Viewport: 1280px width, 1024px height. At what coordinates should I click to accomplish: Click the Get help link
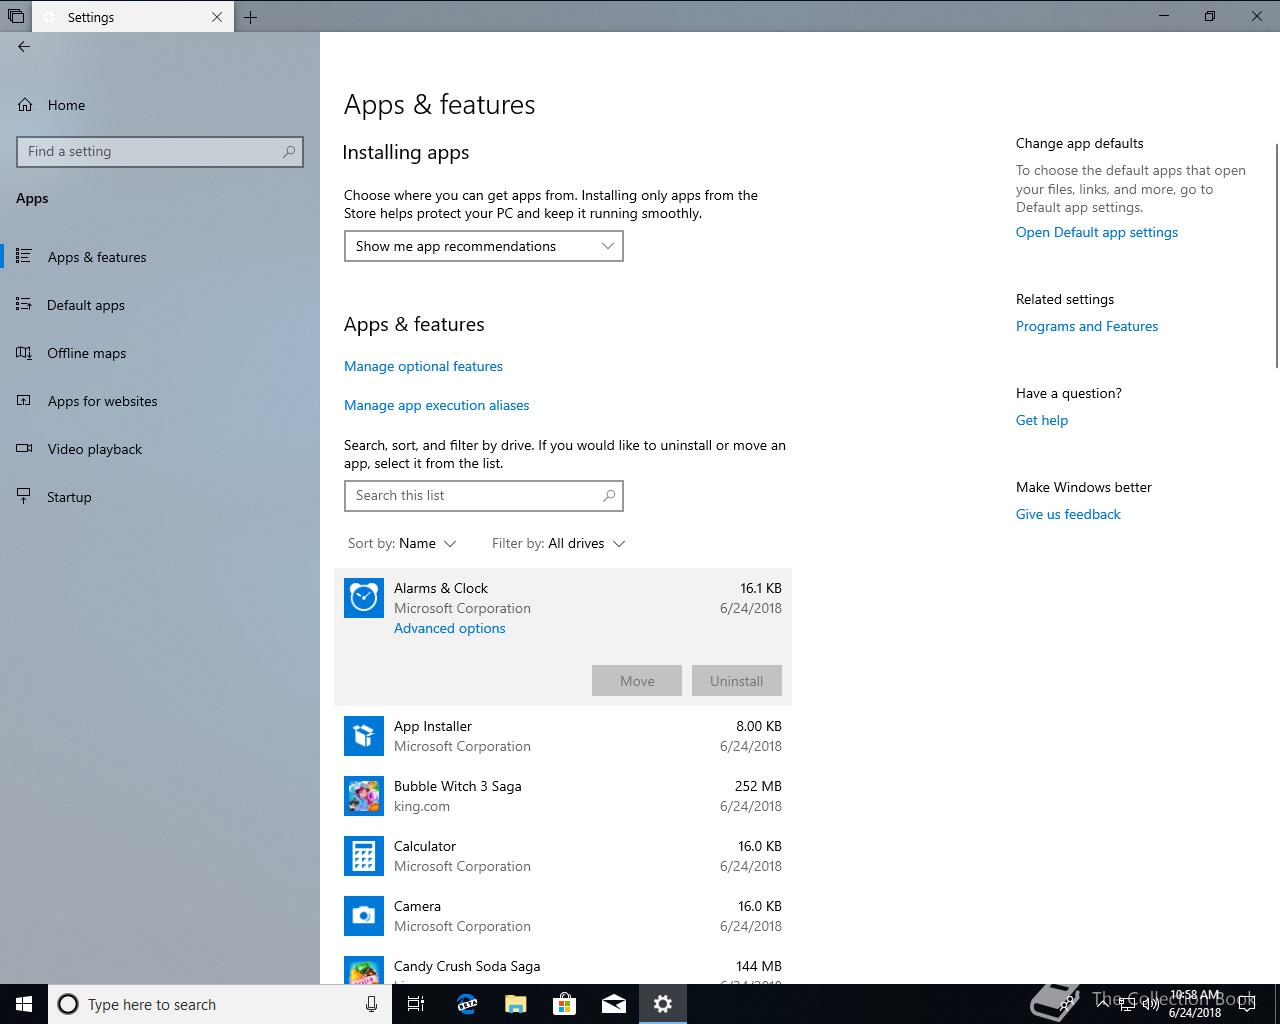1042,420
